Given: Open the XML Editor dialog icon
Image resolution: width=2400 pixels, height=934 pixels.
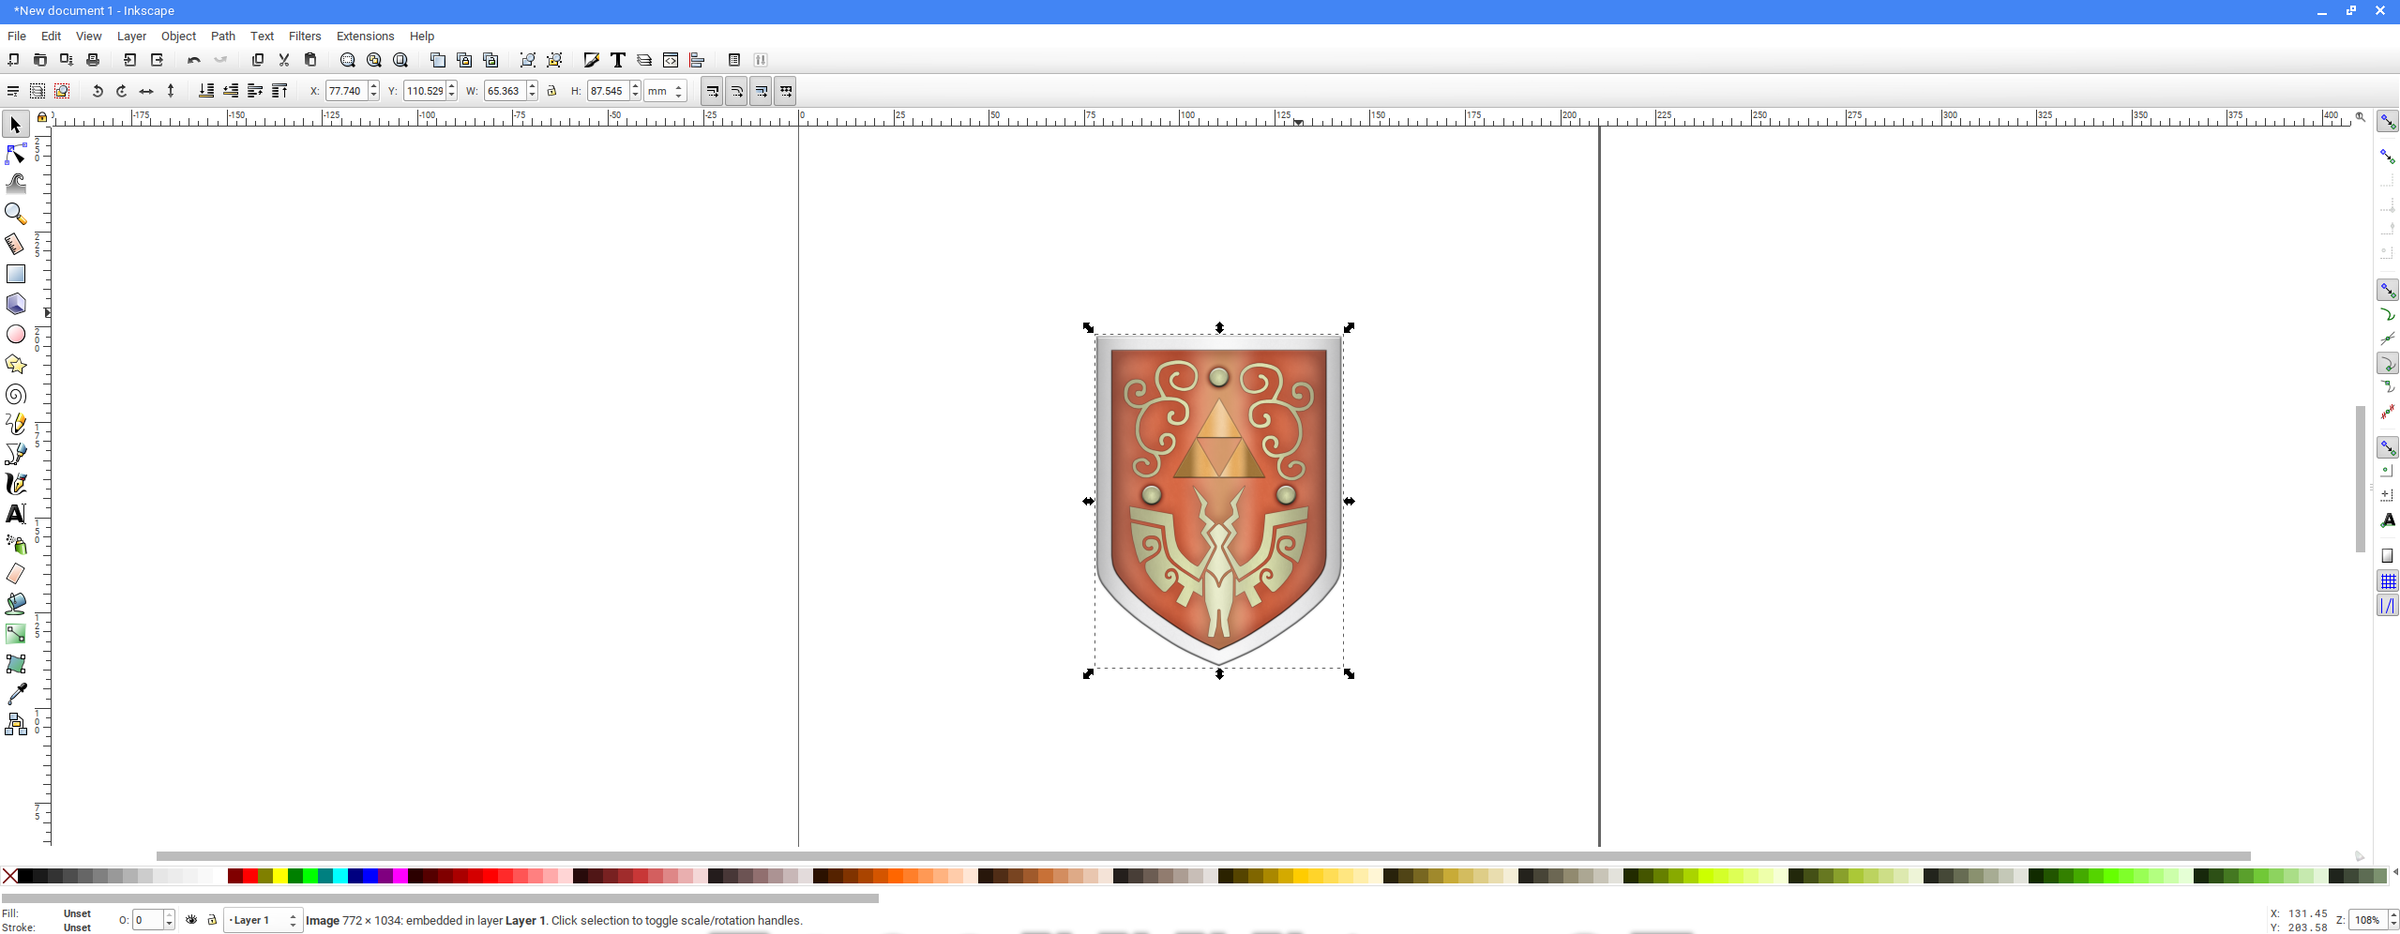Looking at the screenshot, I should 671,60.
